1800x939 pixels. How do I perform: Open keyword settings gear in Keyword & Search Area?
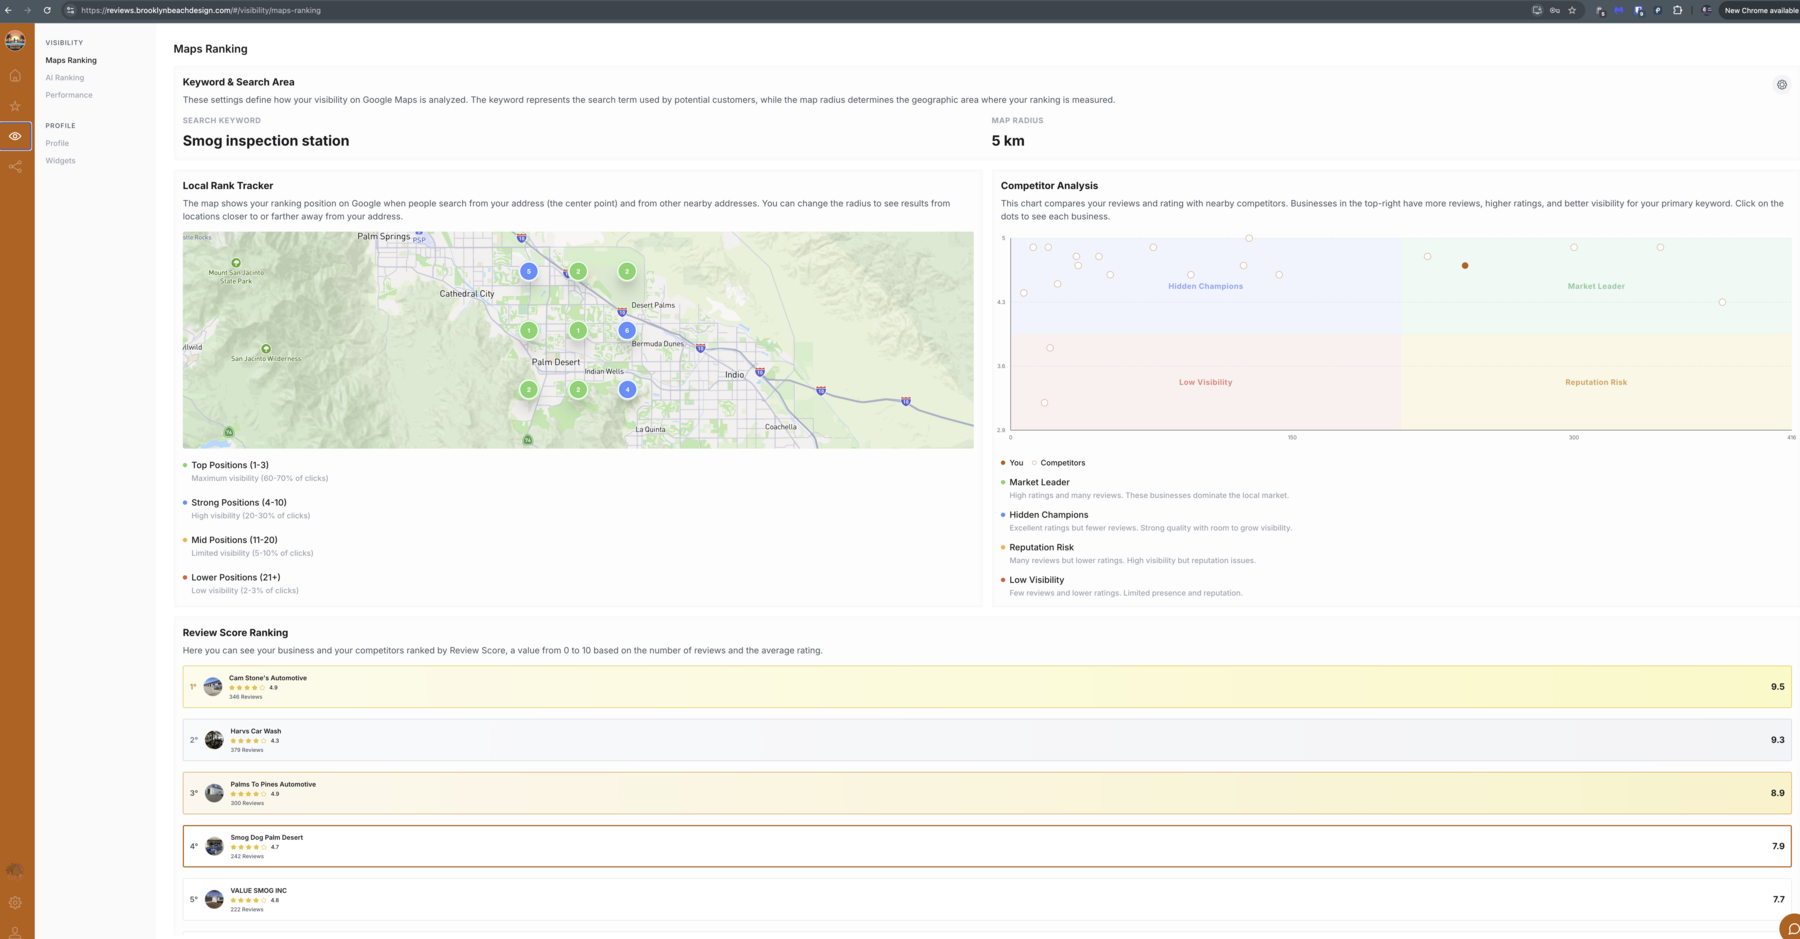(1782, 85)
